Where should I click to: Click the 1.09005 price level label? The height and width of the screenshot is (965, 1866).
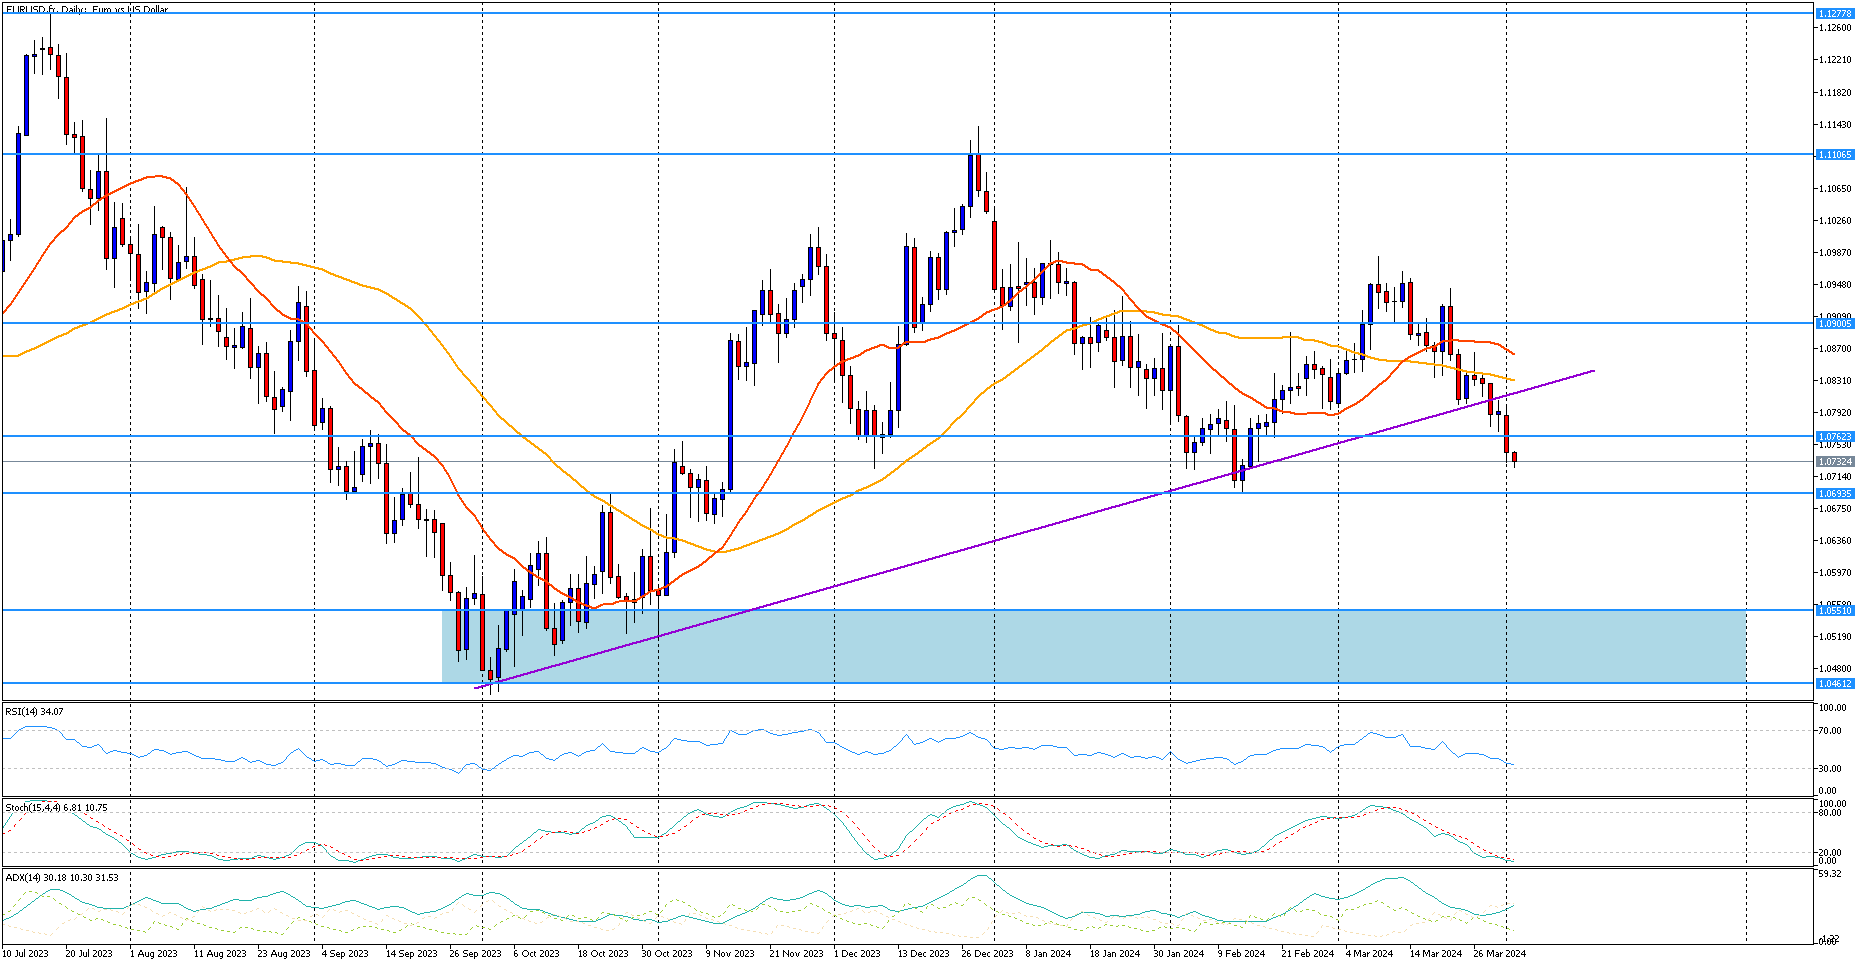click(x=1834, y=323)
